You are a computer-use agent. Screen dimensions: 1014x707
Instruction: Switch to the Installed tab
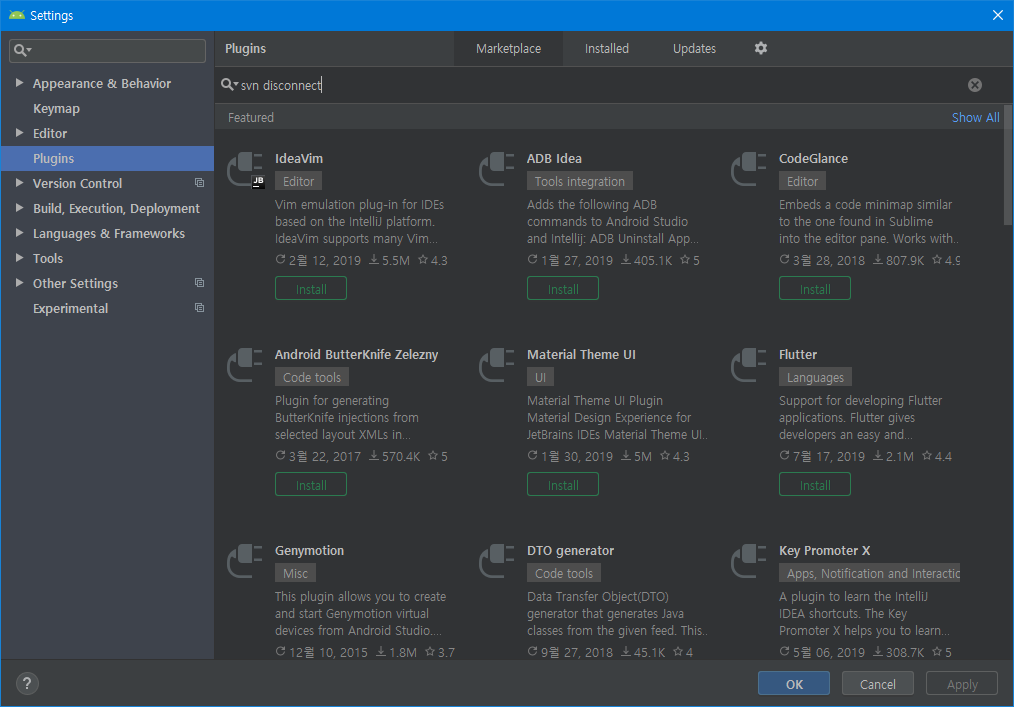[x=607, y=49]
